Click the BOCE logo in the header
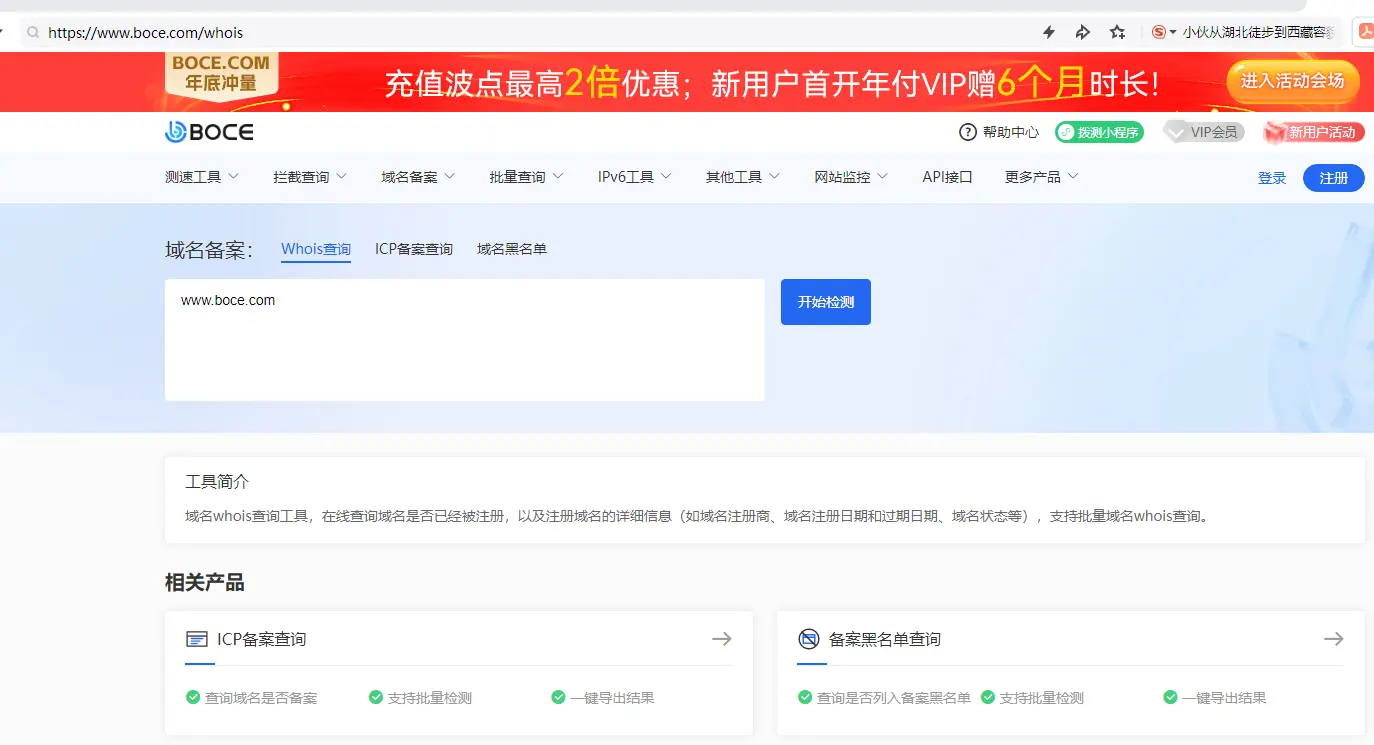The width and height of the screenshot is (1374, 745). coord(209,132)
